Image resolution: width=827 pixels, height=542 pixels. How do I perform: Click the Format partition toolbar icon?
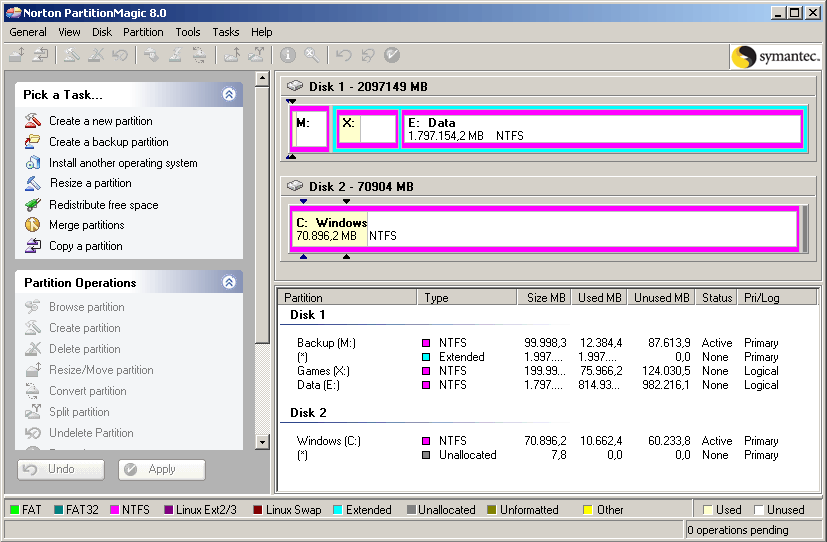[x=176, y=55]
